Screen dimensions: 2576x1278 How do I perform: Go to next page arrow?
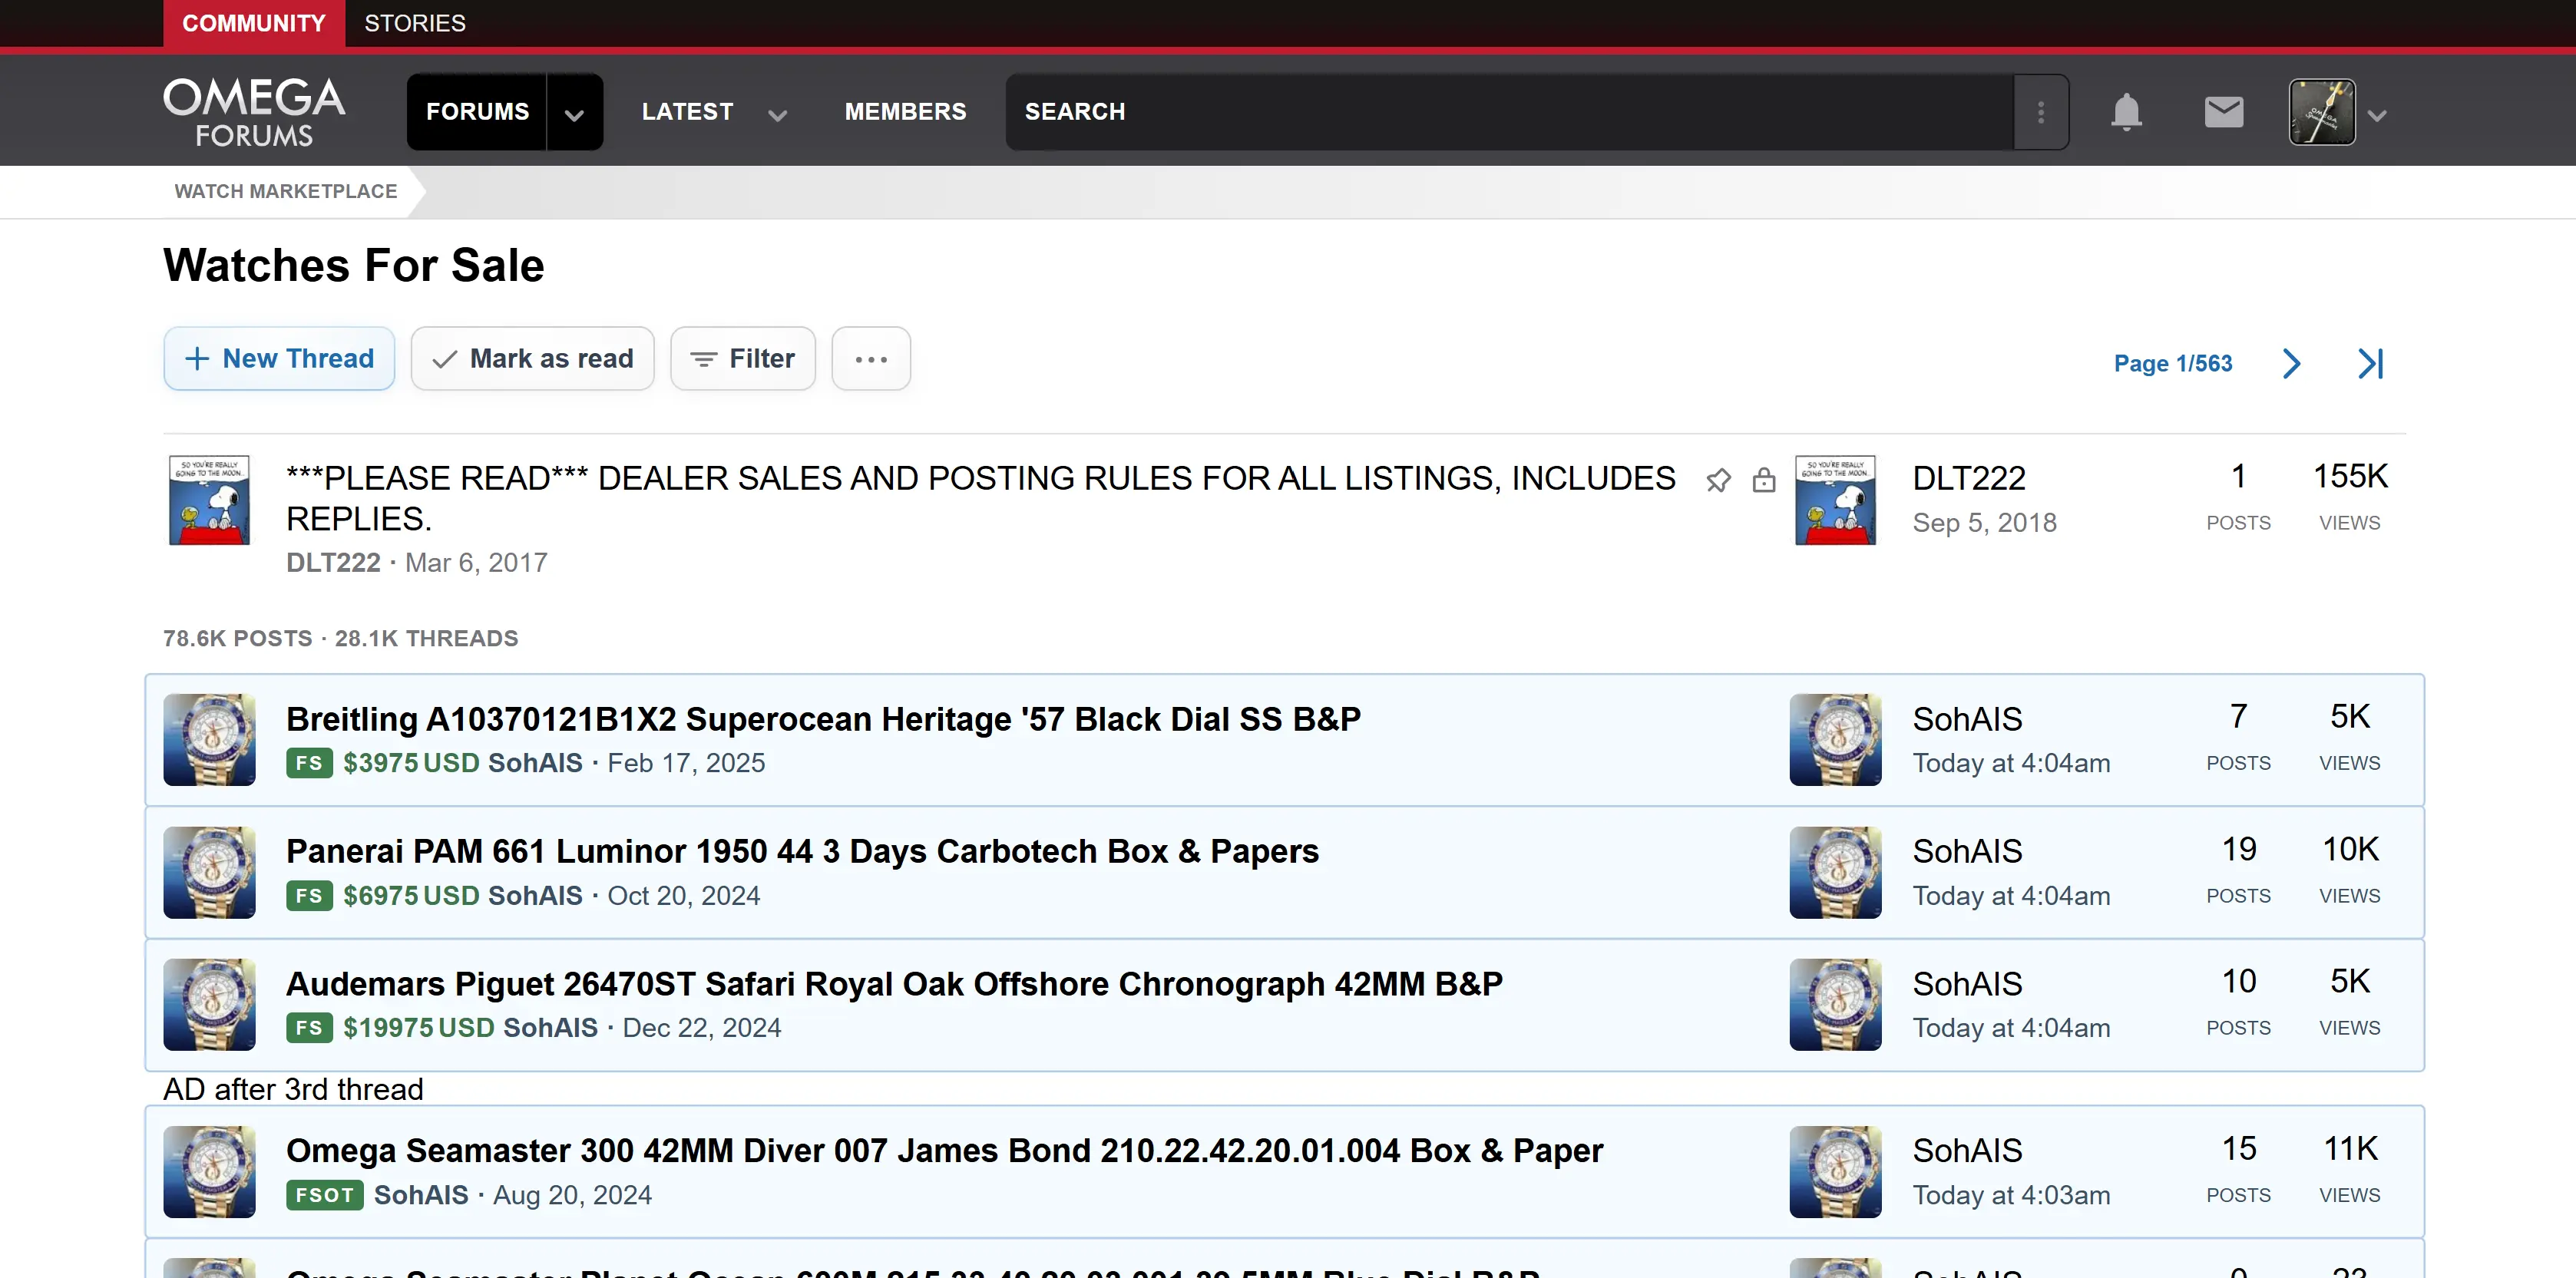(x=2291, y=364)
